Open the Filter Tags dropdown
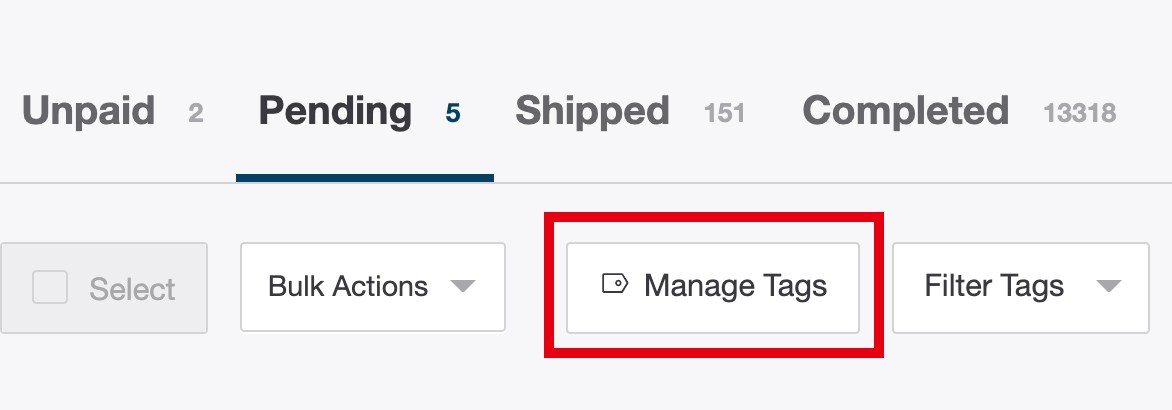Viewport: 1172px width, 410px height. point(1020,287)
